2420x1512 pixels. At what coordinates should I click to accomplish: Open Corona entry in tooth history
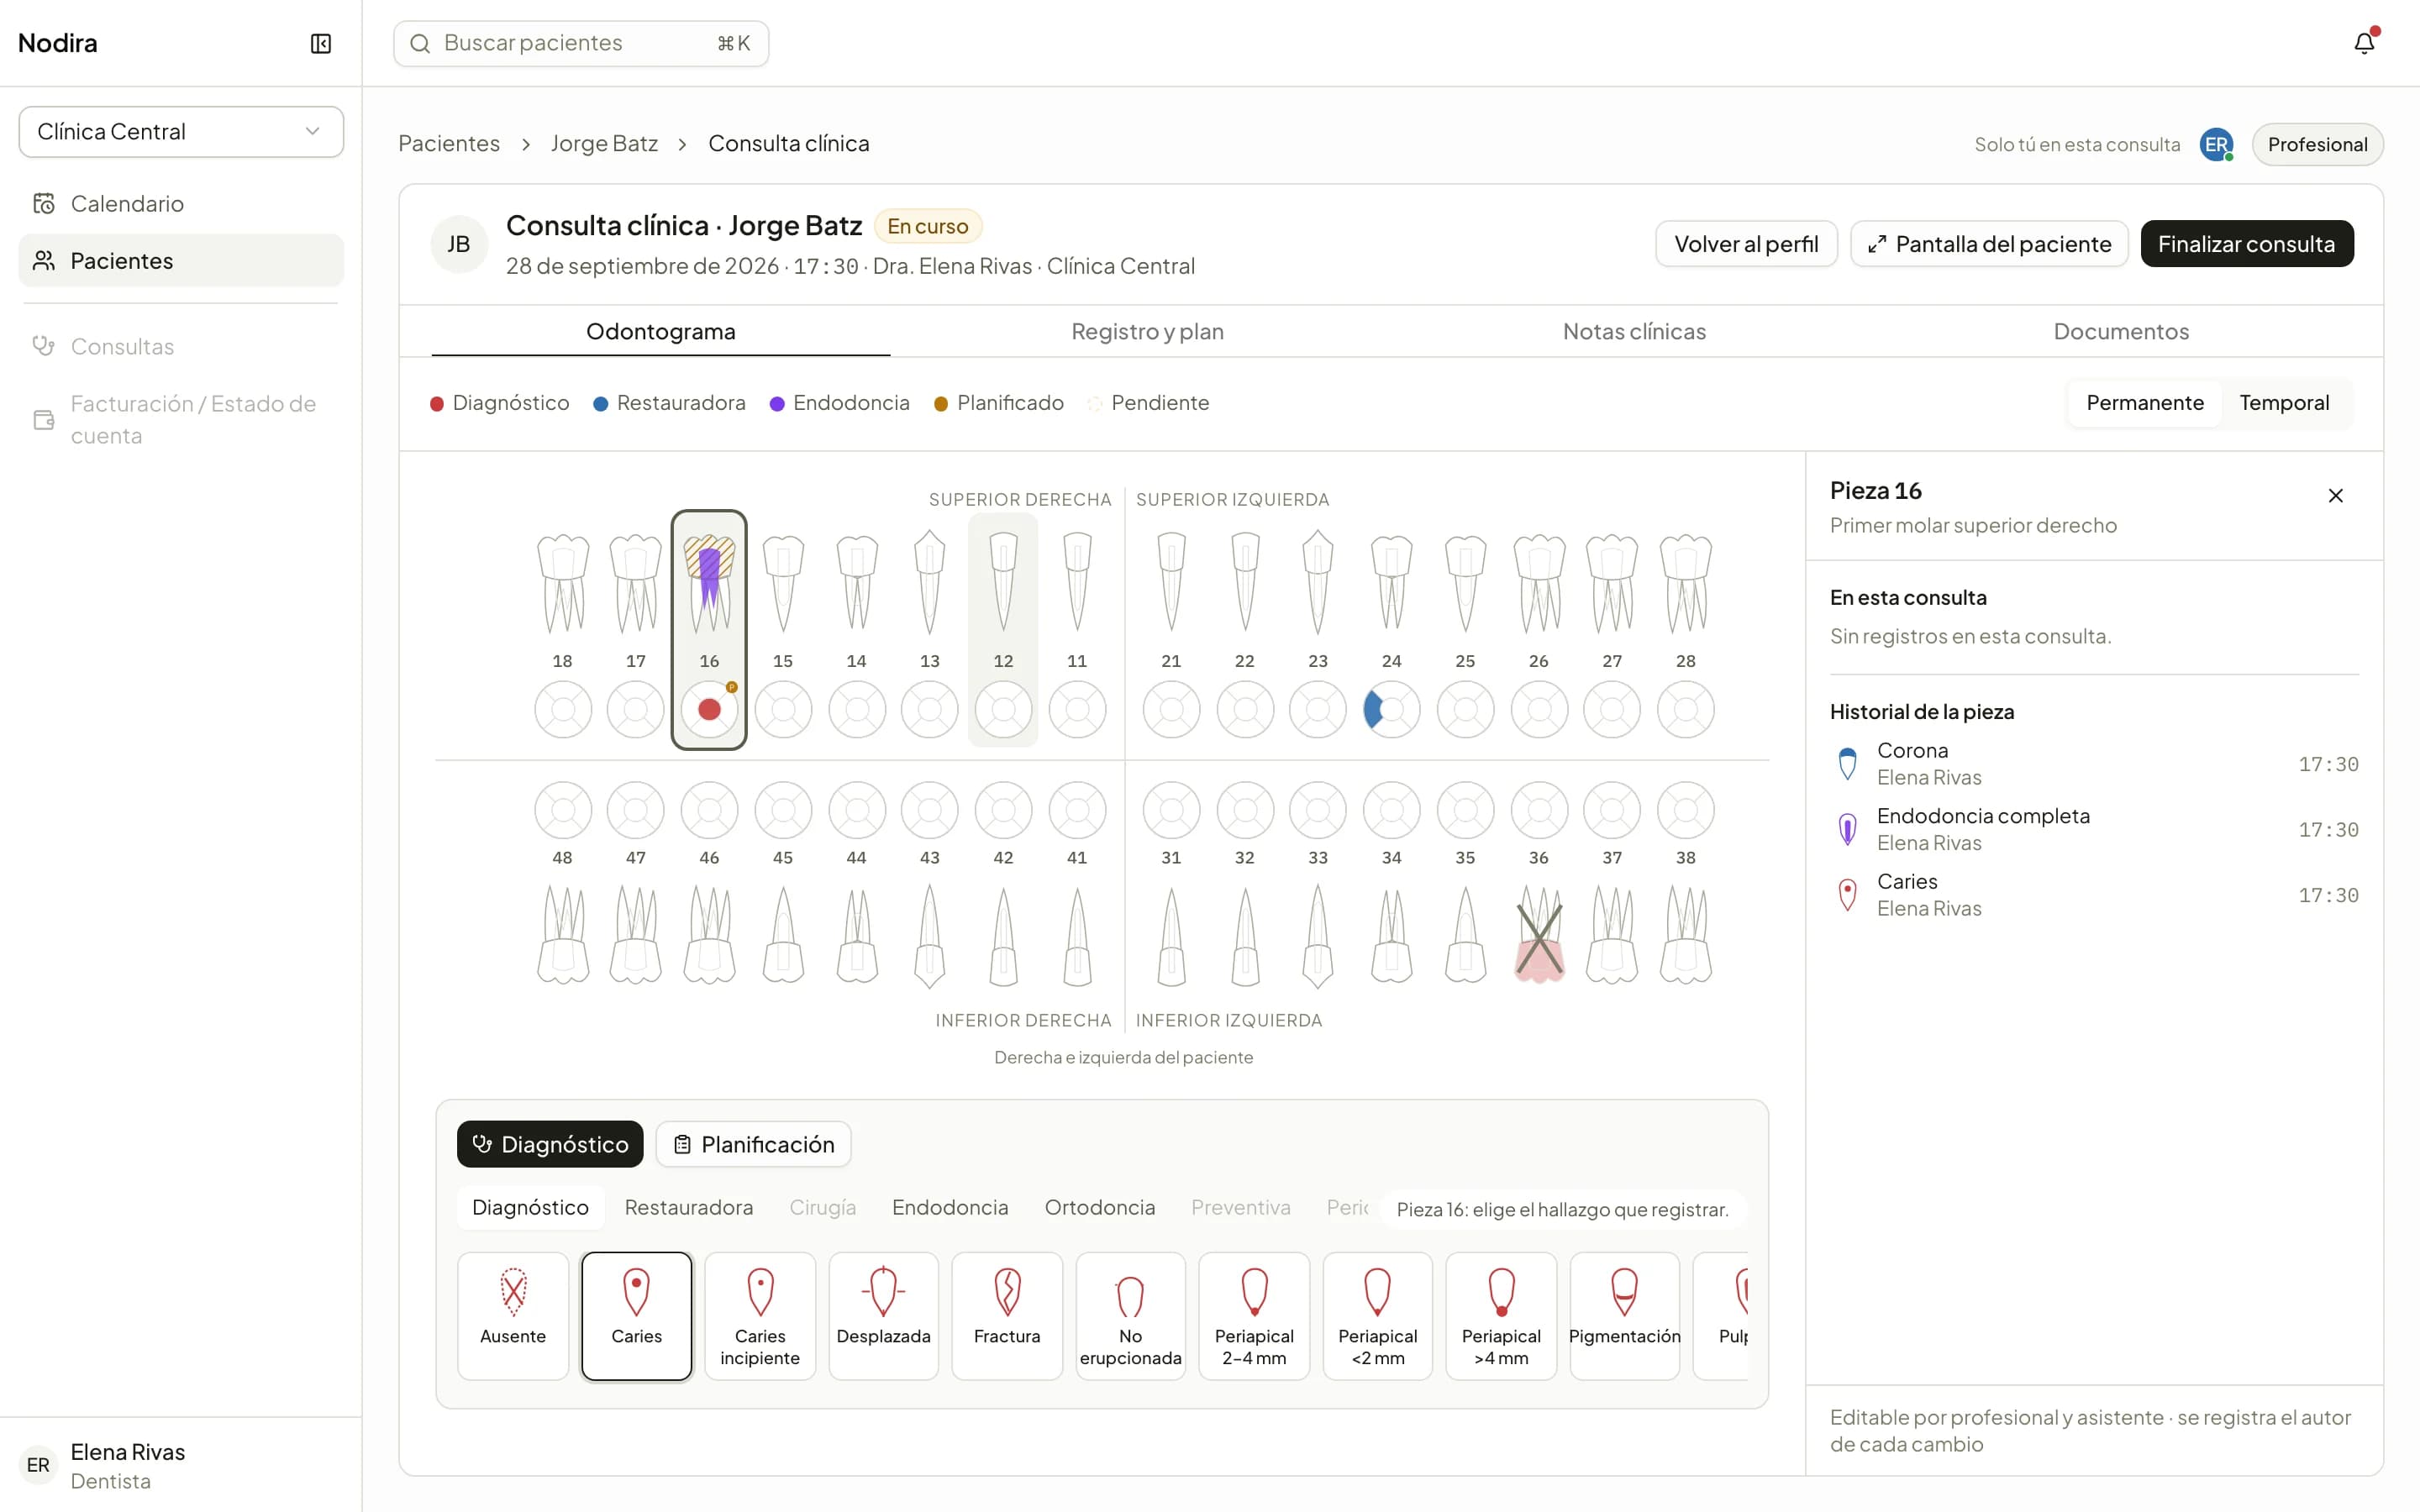(x=2094, y=764)
